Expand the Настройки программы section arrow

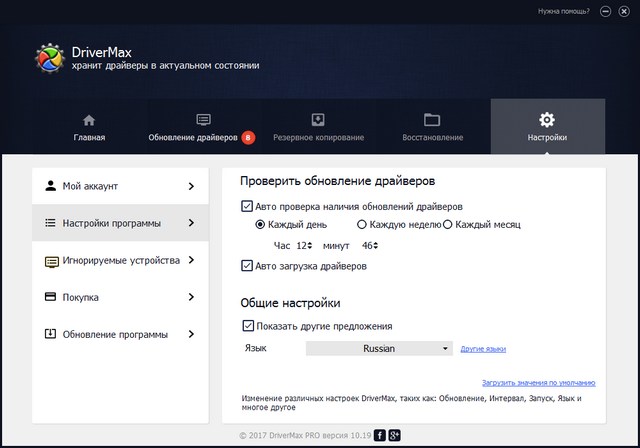pyautogui.click(x=191, y=223)
